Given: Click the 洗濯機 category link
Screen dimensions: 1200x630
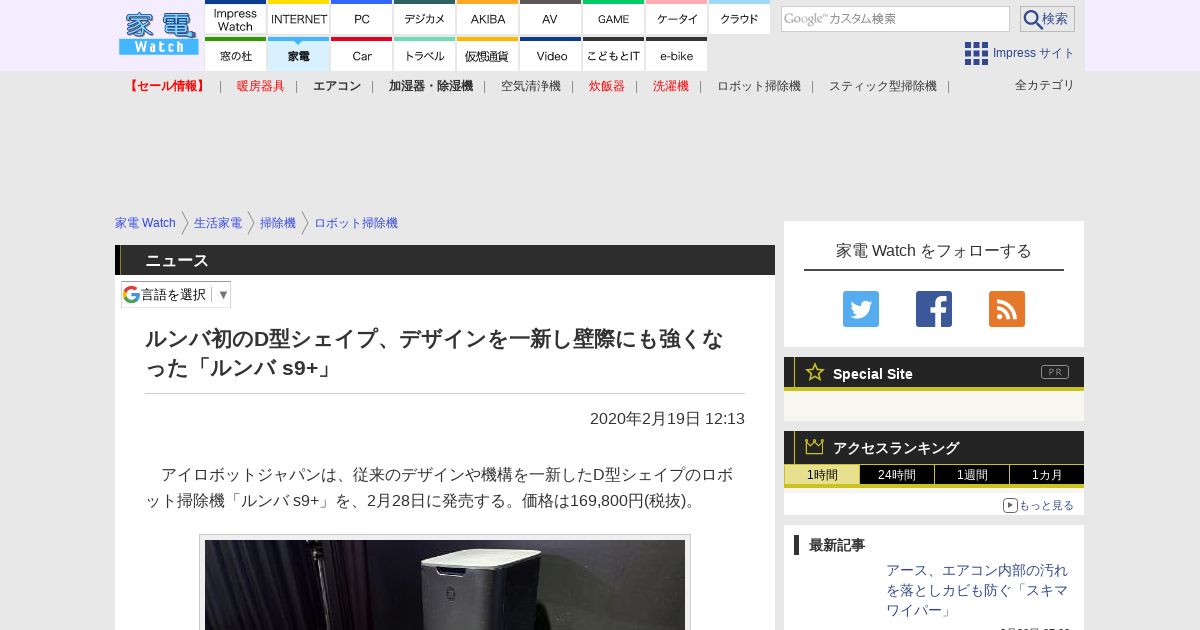Looking at the screenshot, I should pyautogui.click(x=671, y=86).
